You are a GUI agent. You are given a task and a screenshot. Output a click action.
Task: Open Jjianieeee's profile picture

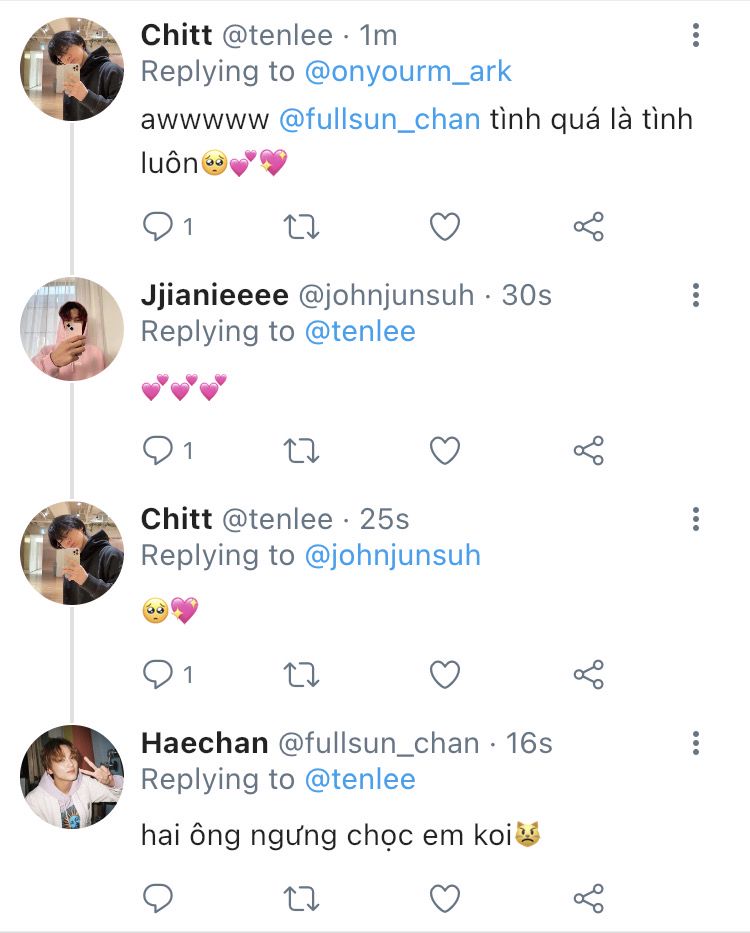click(x=72, y=329)
